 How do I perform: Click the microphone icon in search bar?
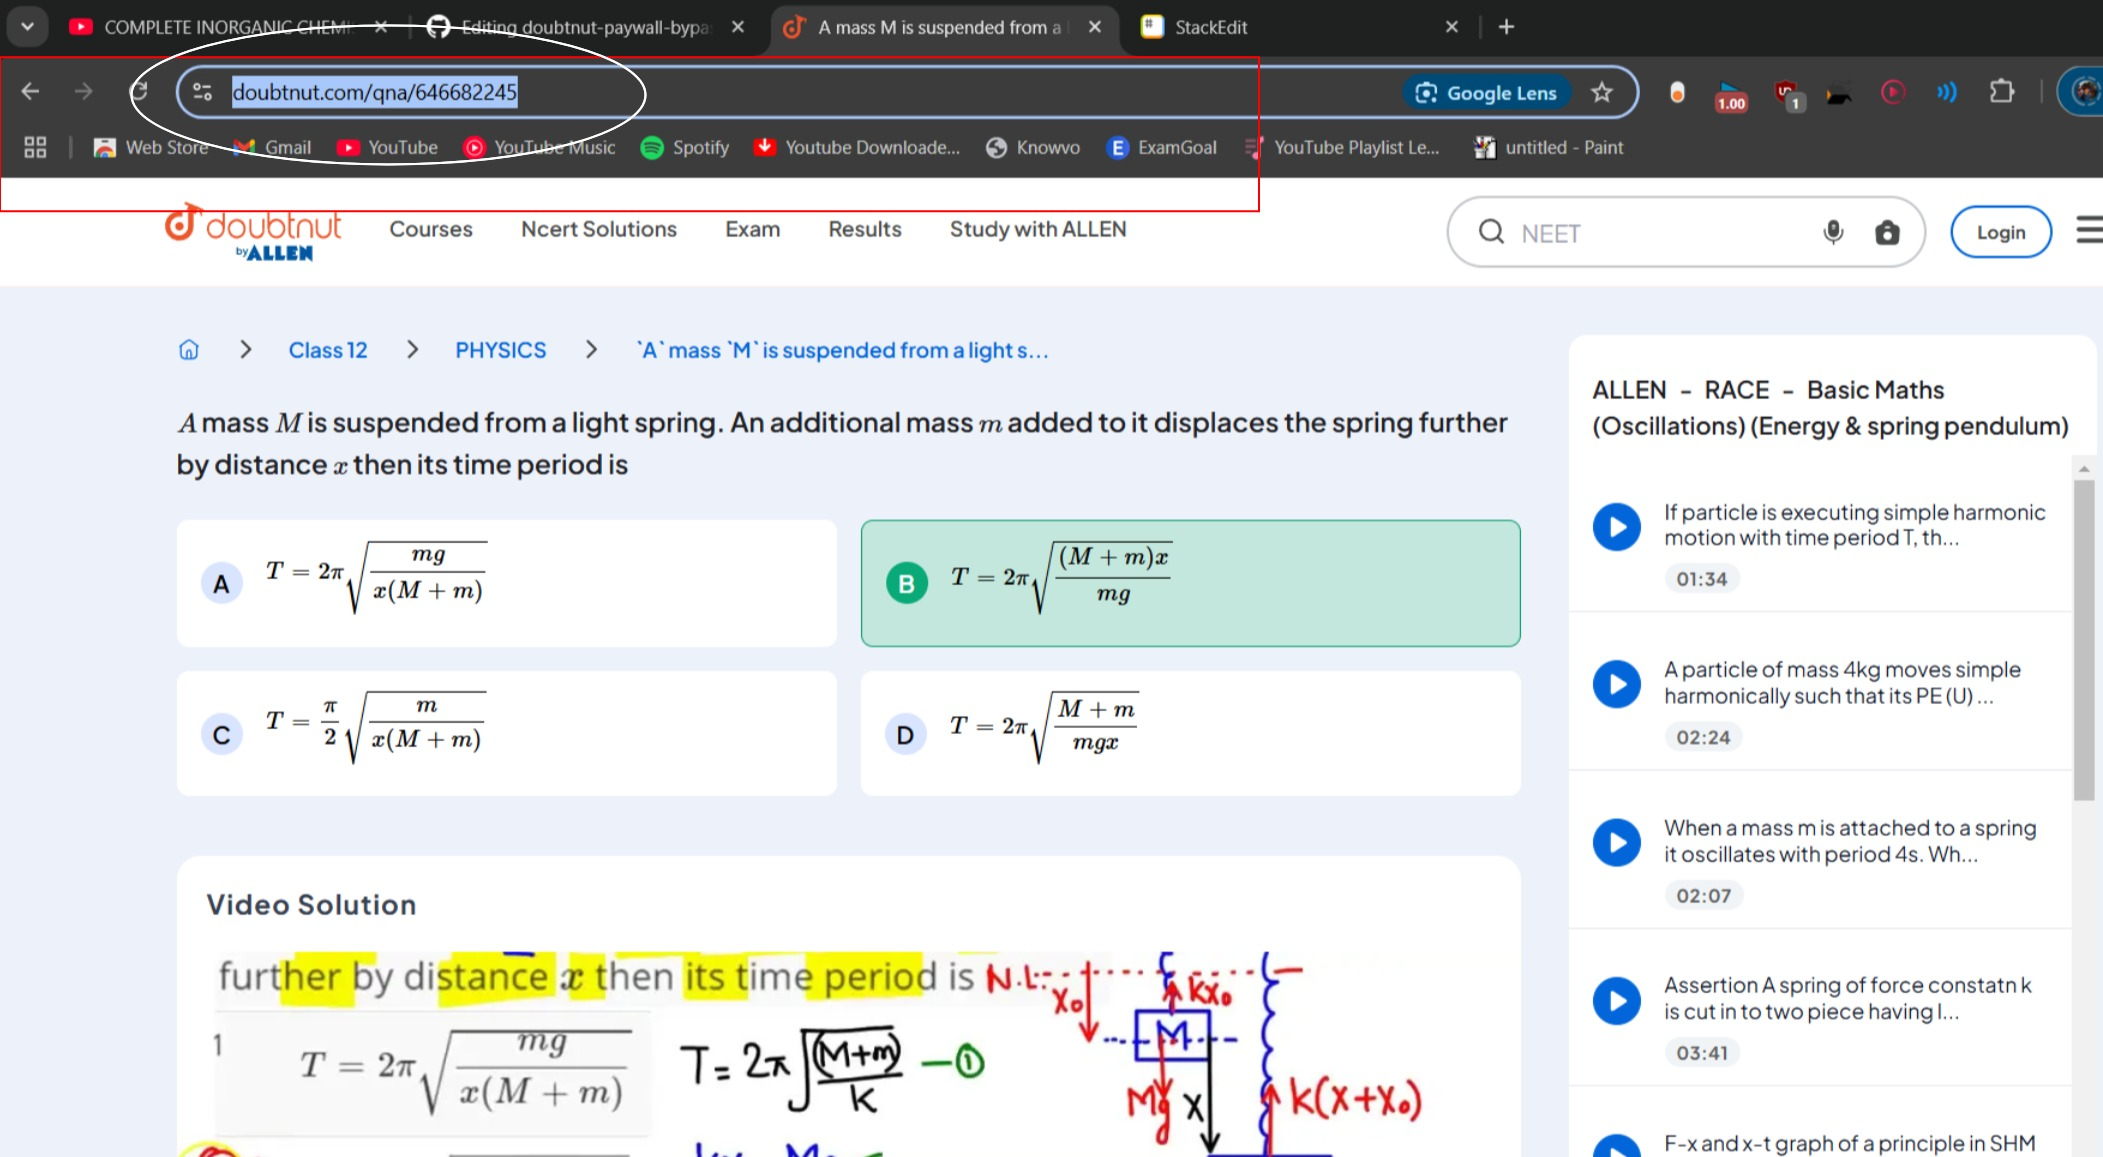1834,232
